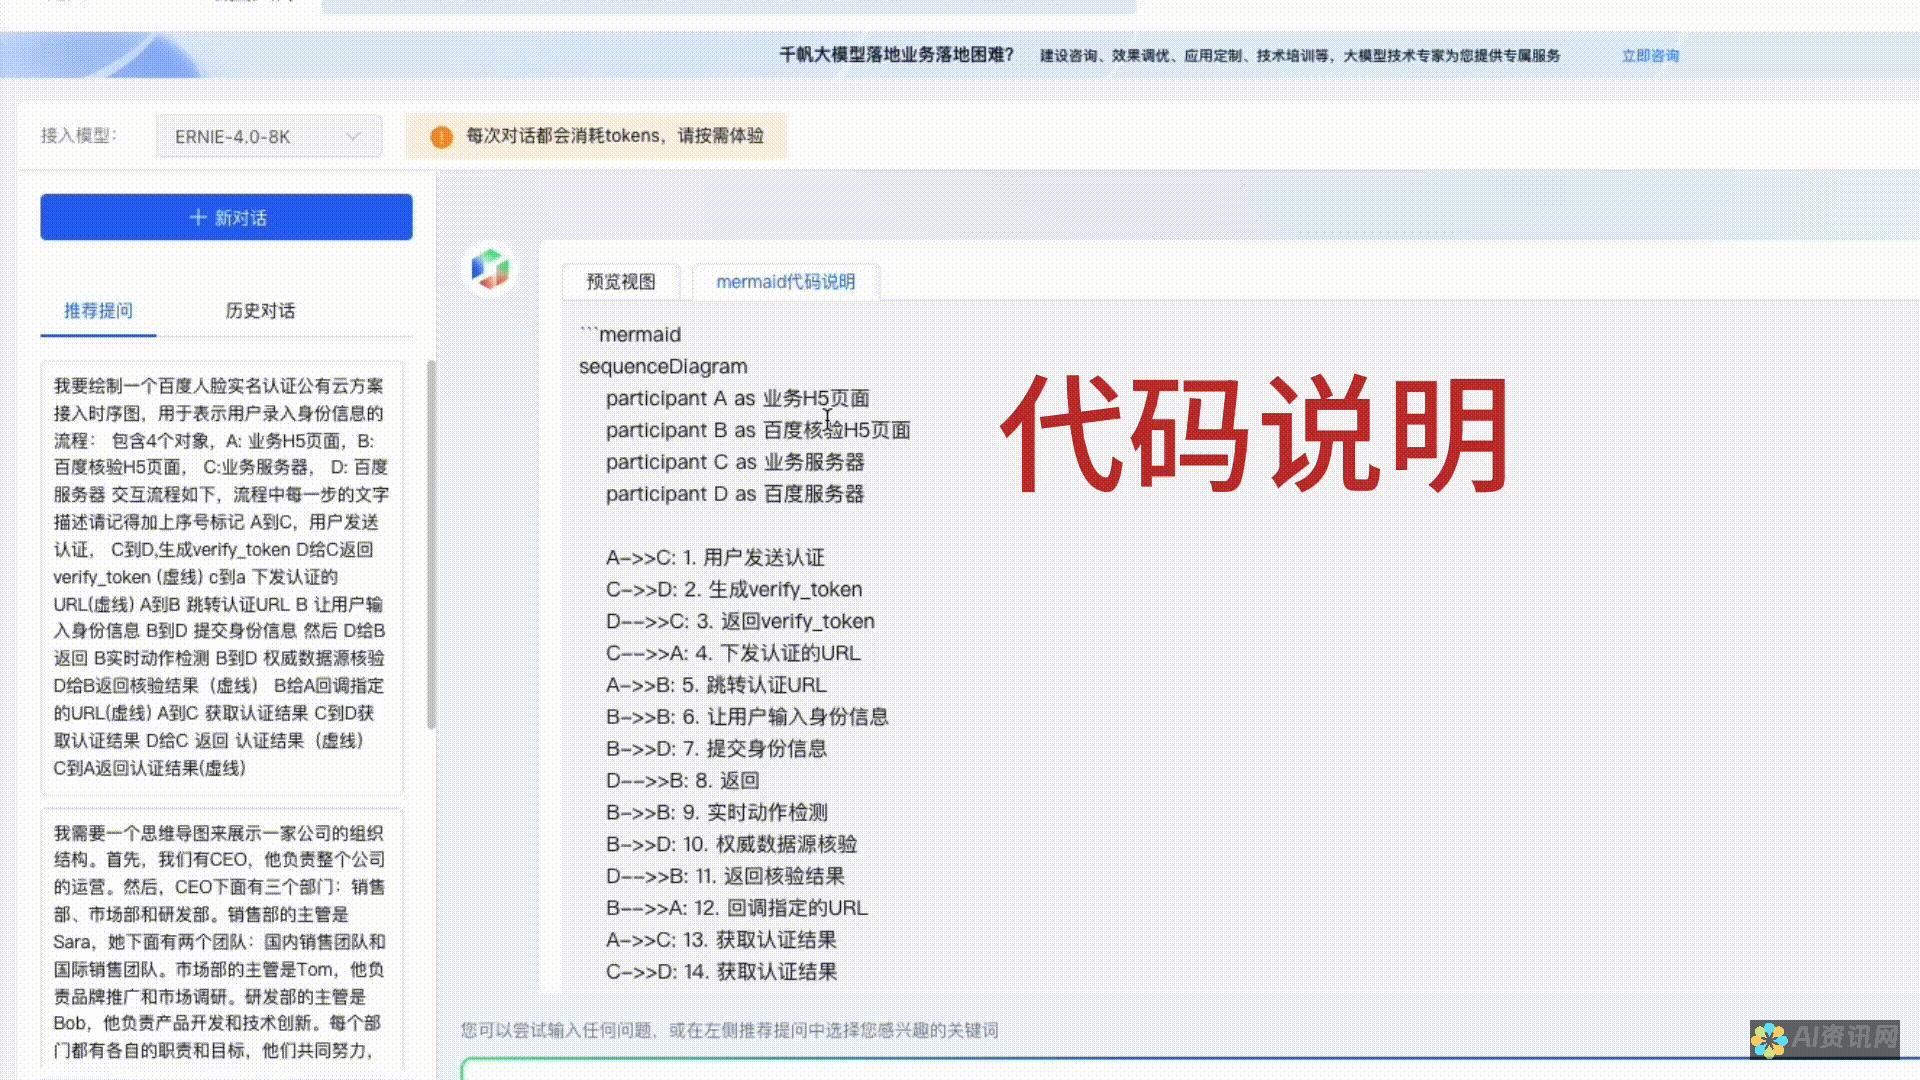Screen dimensions: 1920x1080
Task: Select the 百度人脸实名认证 sequence diagram prompt card
Action: tap(221, 577)
